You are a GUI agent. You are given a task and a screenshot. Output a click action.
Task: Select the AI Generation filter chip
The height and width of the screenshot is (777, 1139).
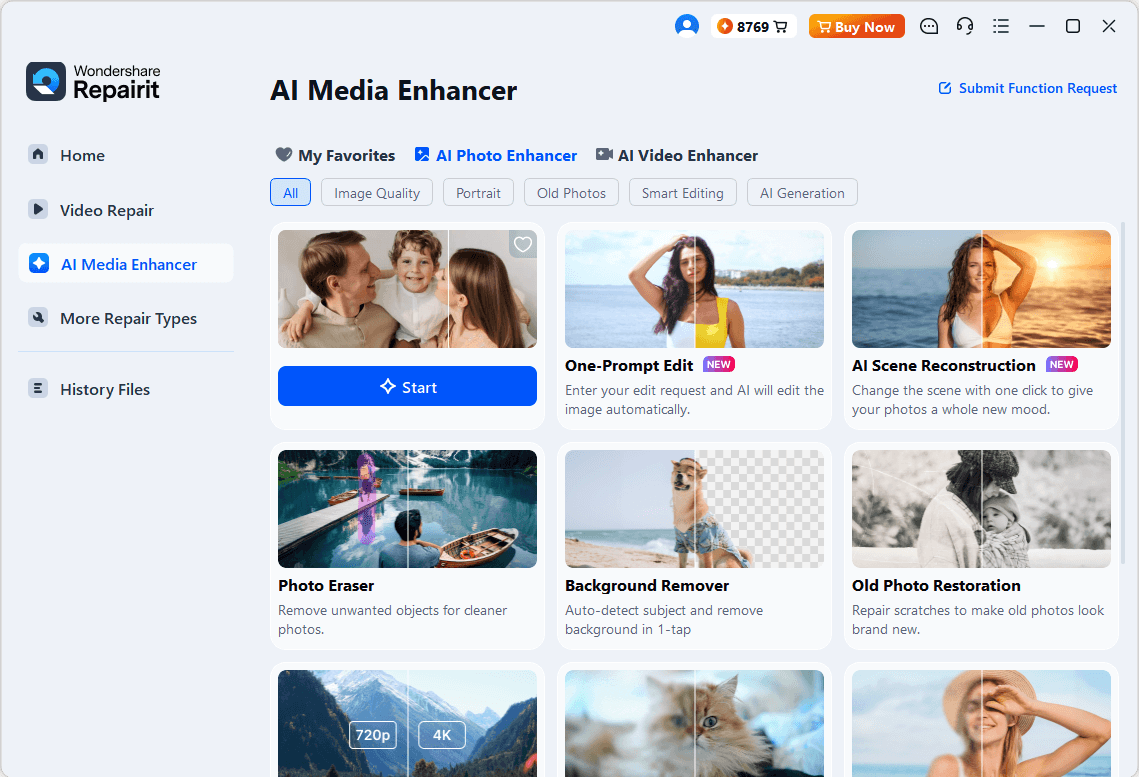click(802, 192)
